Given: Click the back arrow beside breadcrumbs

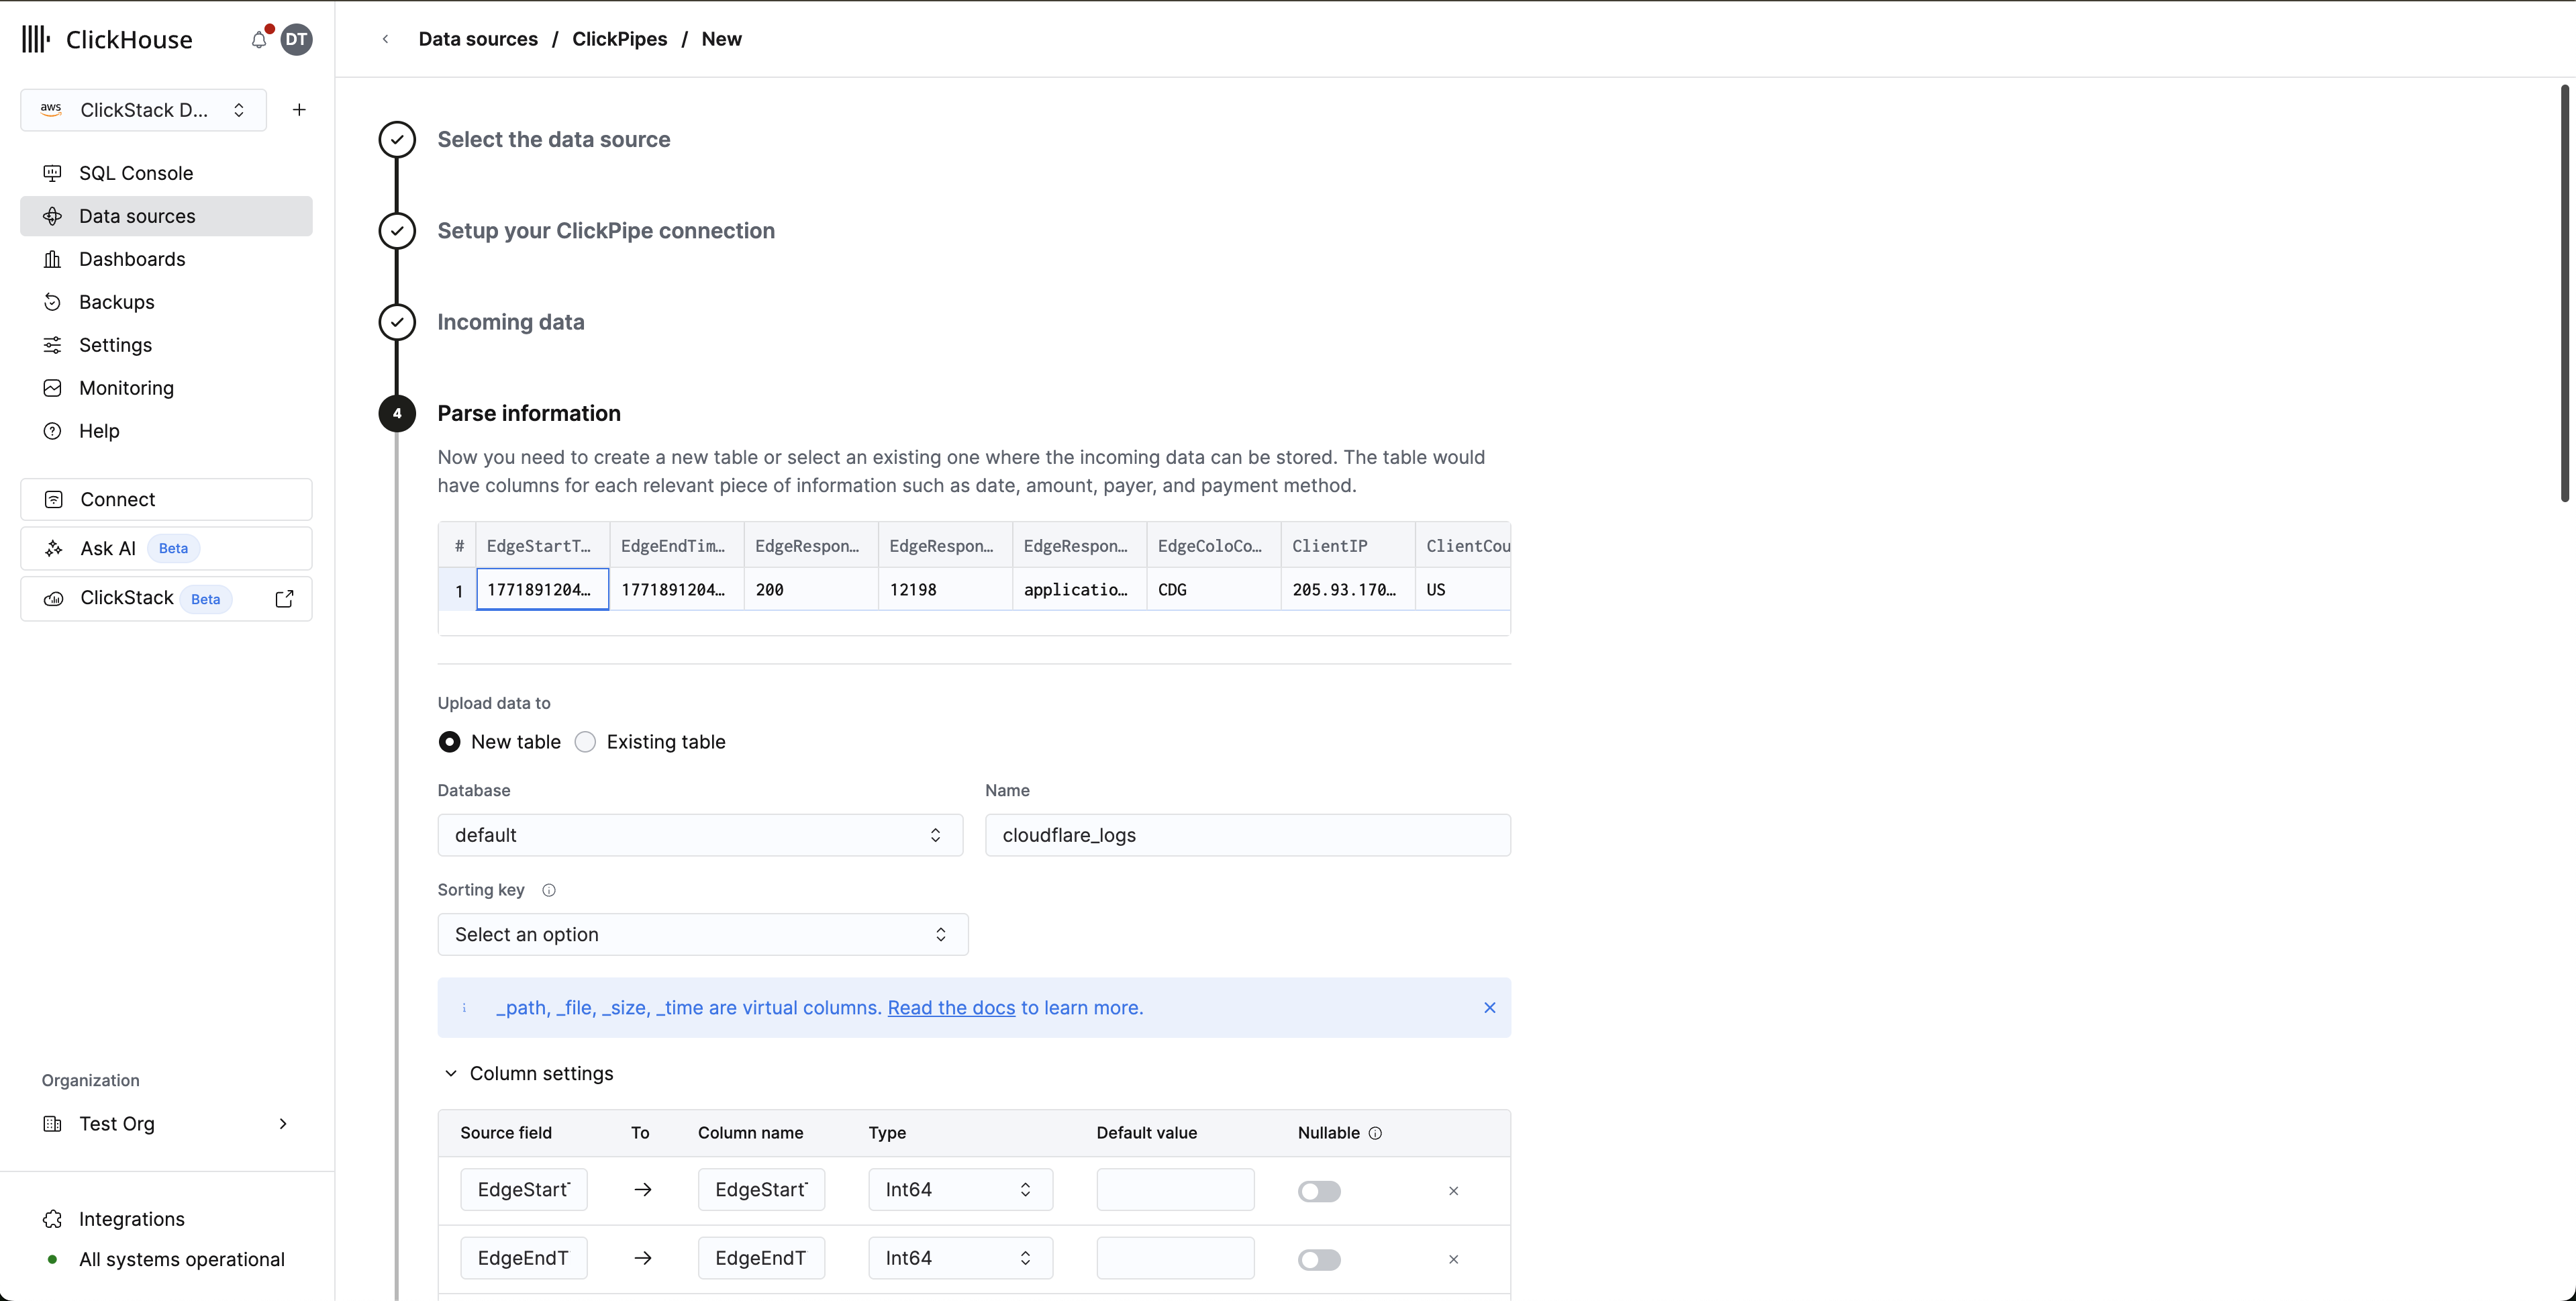Looking at the screenshot, I should (x=386, y=39).
